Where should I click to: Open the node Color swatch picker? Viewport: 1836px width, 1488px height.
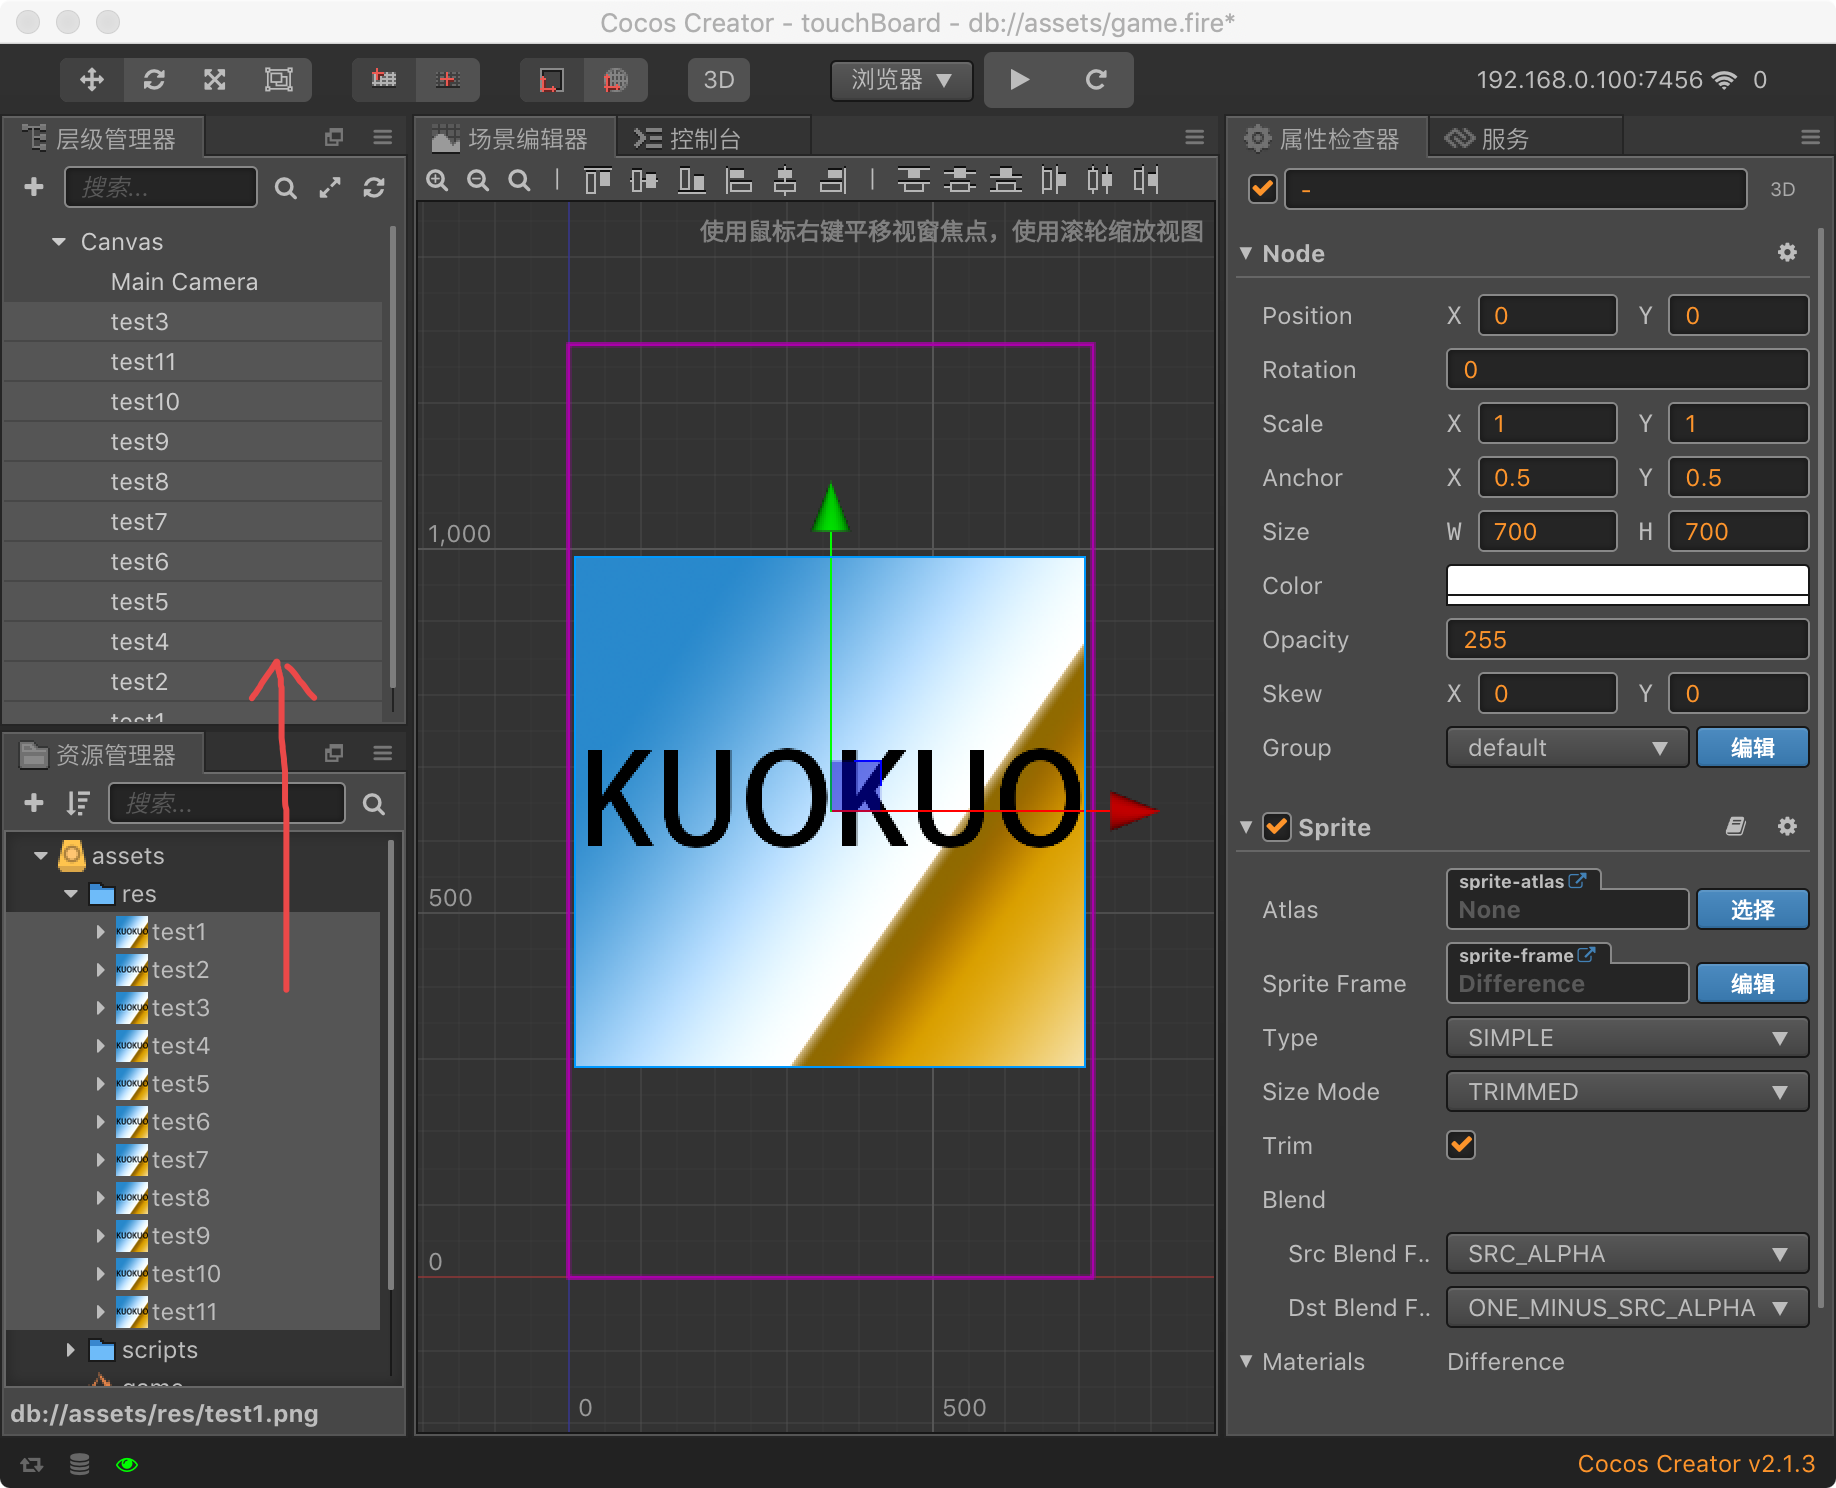(1627, 585)
